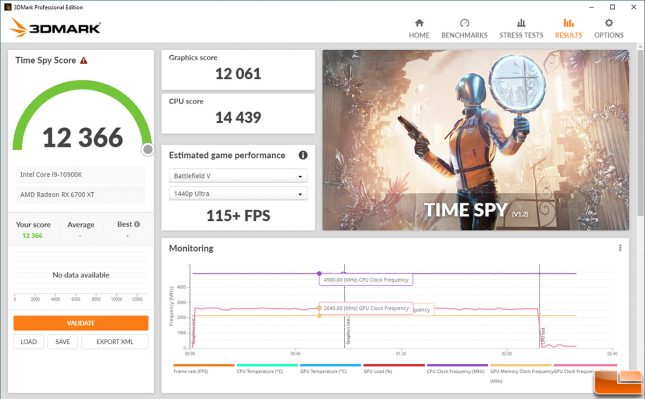Toggle the GPU Load legend line

point(394,368)
